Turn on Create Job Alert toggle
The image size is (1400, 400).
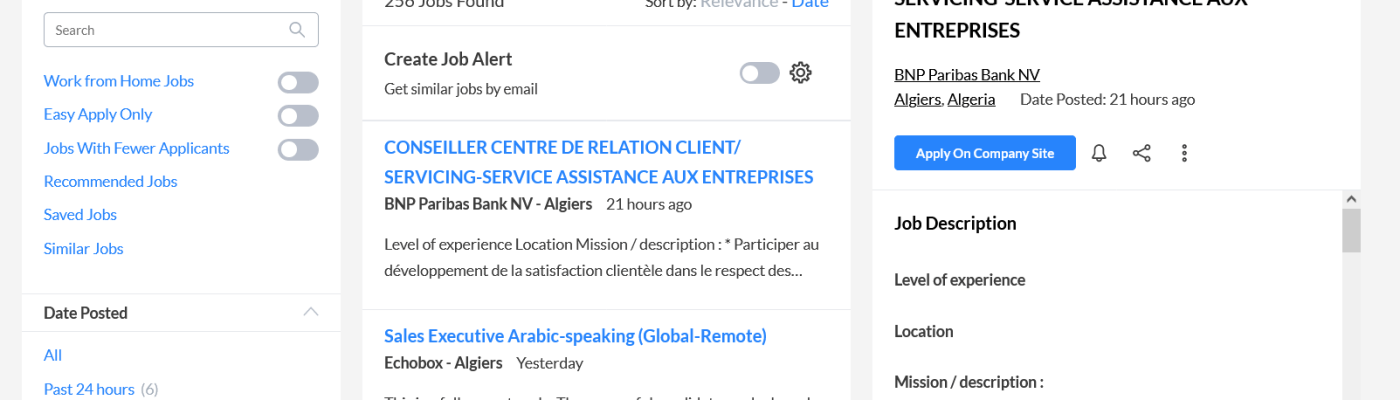760,73
